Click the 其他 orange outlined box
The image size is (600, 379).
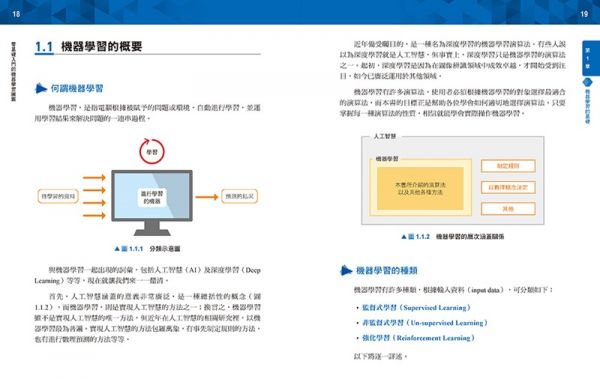click(508, 209)
